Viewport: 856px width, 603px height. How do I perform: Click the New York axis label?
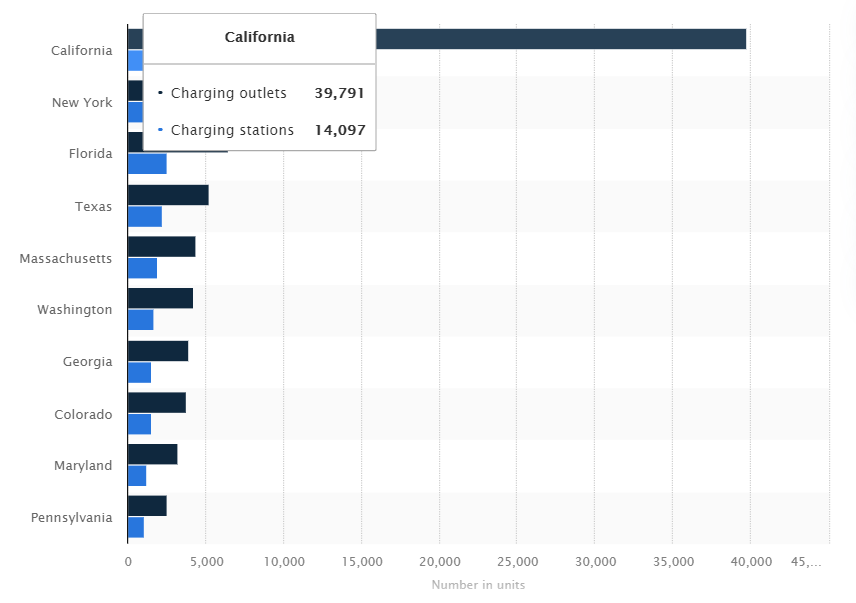[82, 103]
